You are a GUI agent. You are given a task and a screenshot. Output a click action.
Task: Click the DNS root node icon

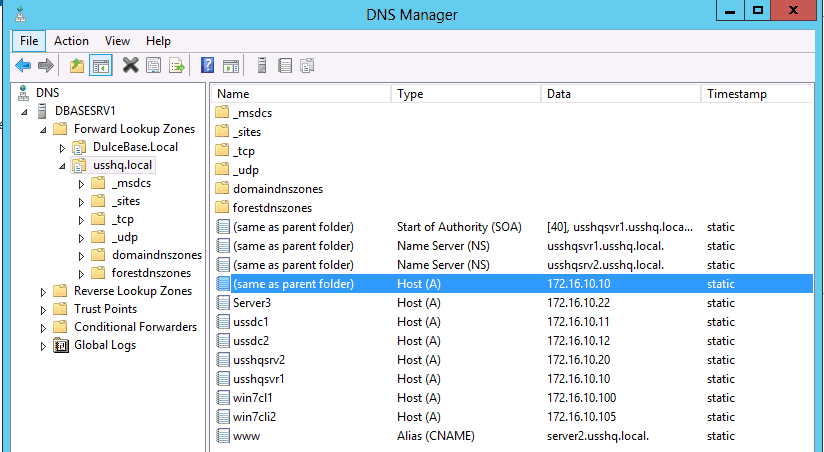click(23, 93)
